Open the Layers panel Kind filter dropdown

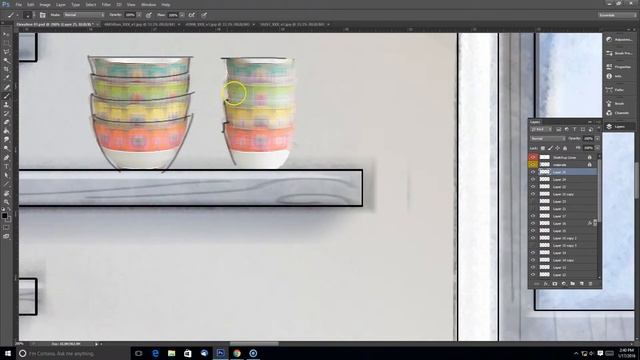541,129
